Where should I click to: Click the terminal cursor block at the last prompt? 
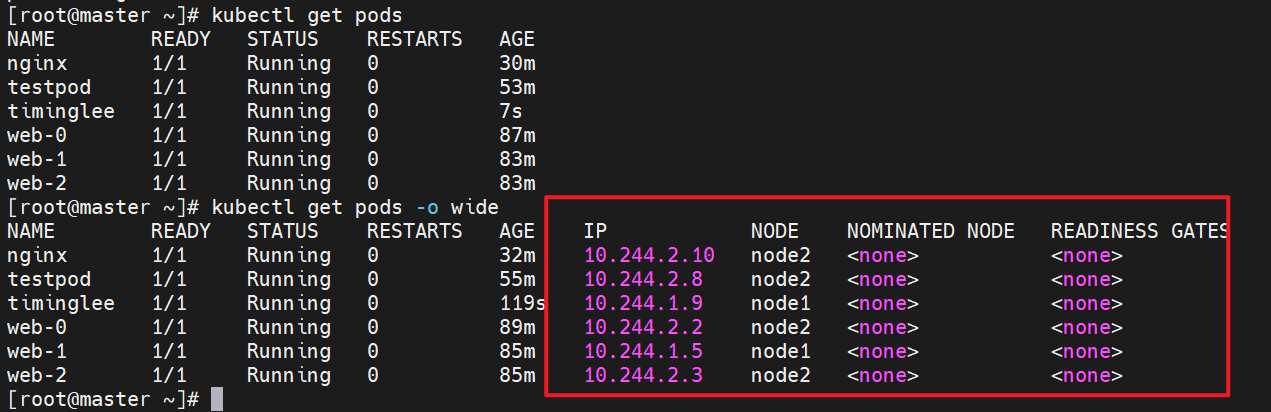[x=218, y=400]
